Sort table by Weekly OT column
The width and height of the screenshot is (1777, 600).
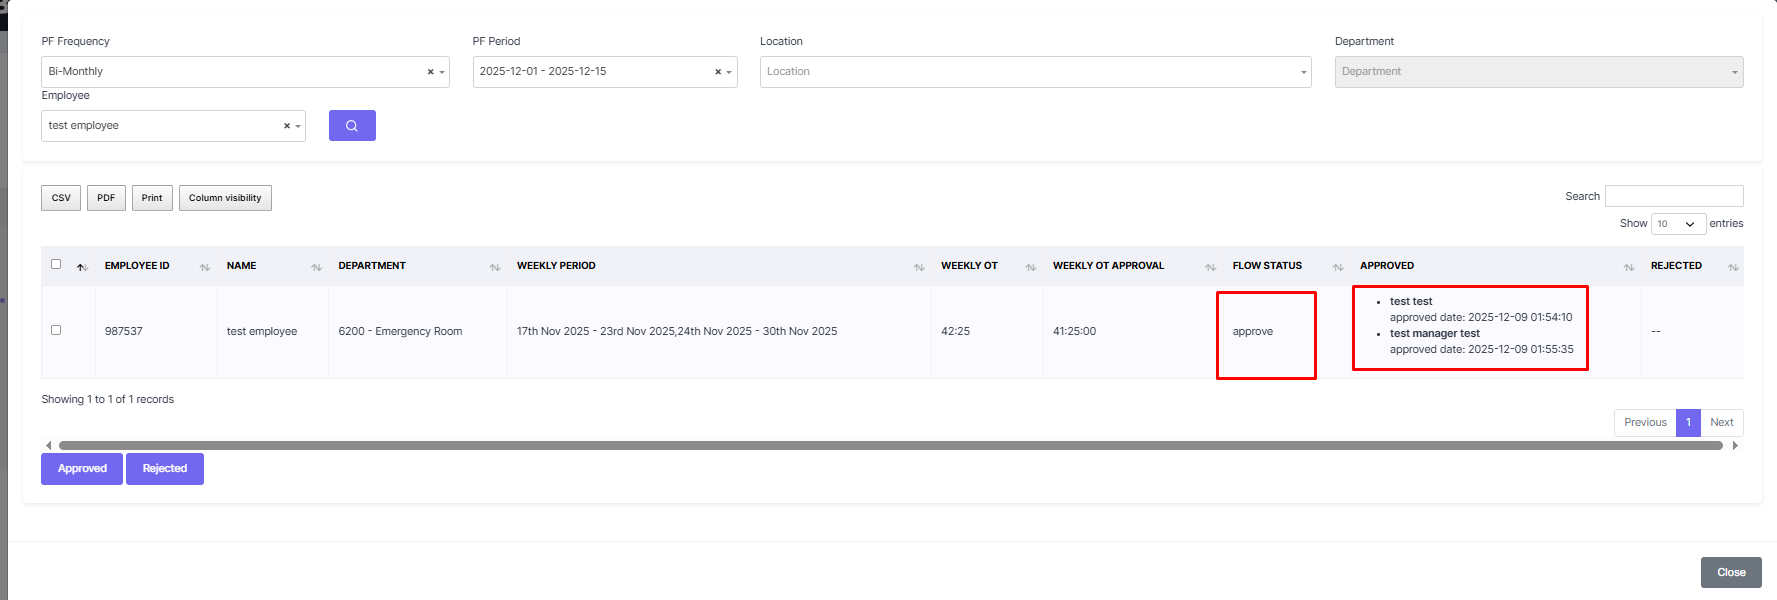(969, 266)
